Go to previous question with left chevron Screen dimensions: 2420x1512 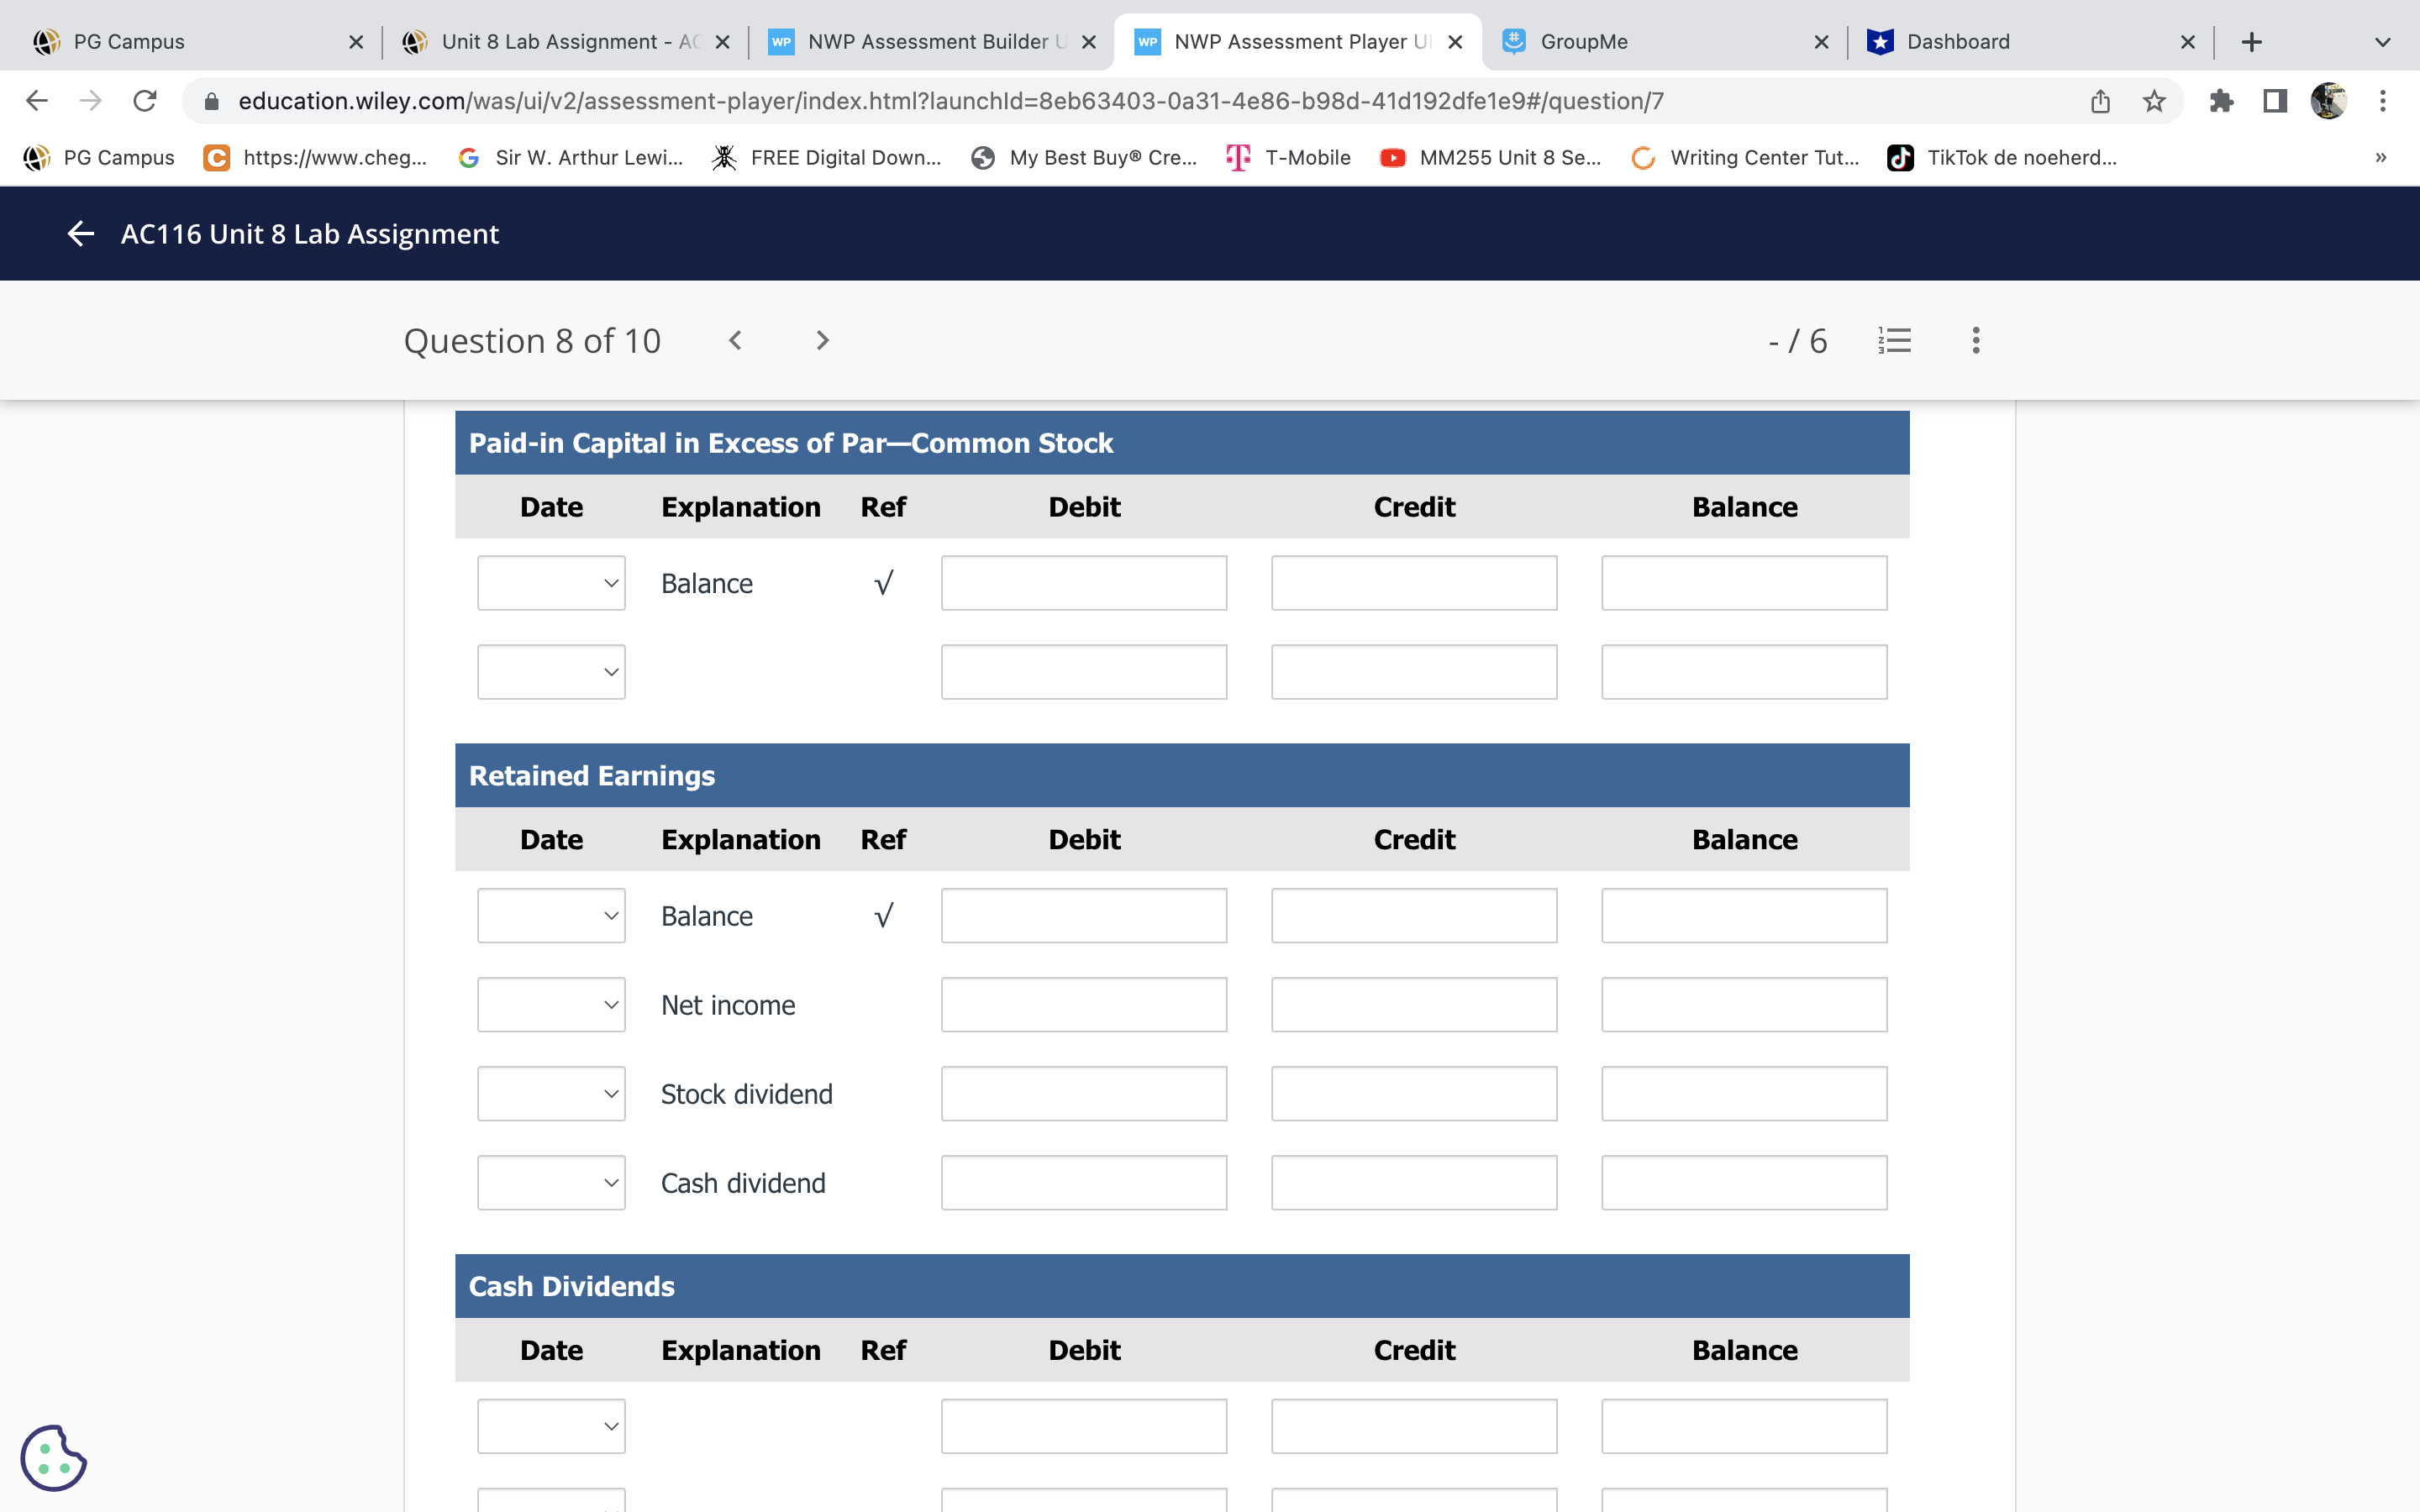(x=735, y=341)
